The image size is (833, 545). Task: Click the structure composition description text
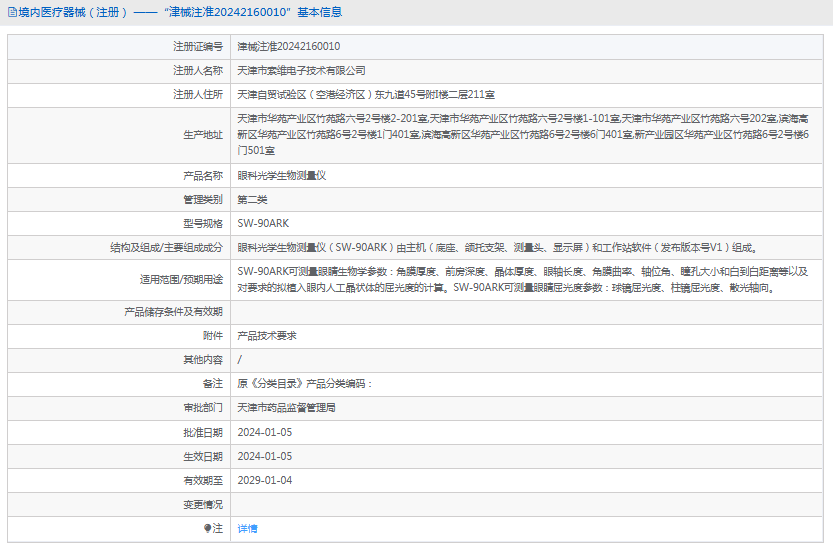[497, 248]
